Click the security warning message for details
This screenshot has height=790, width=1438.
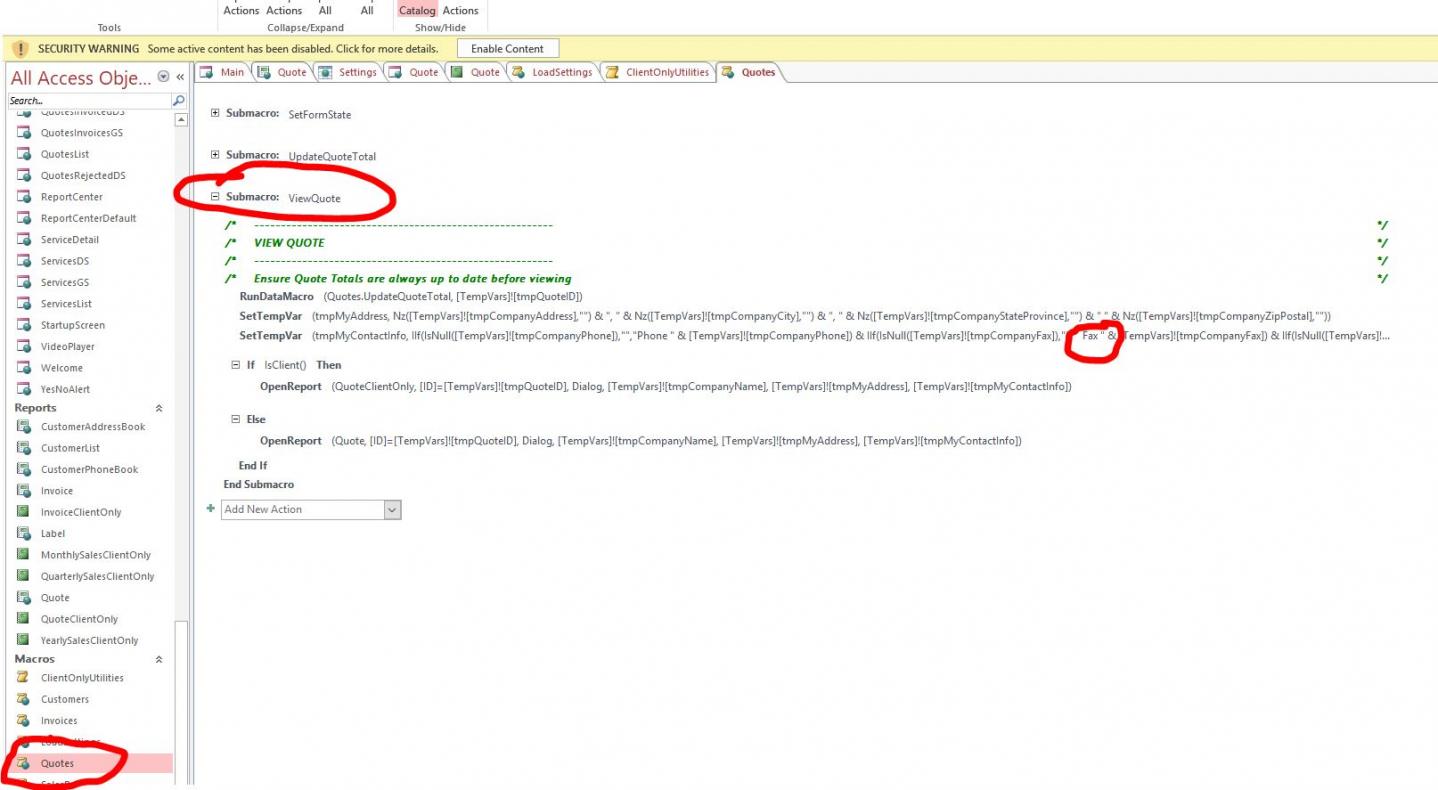point(292,49)
